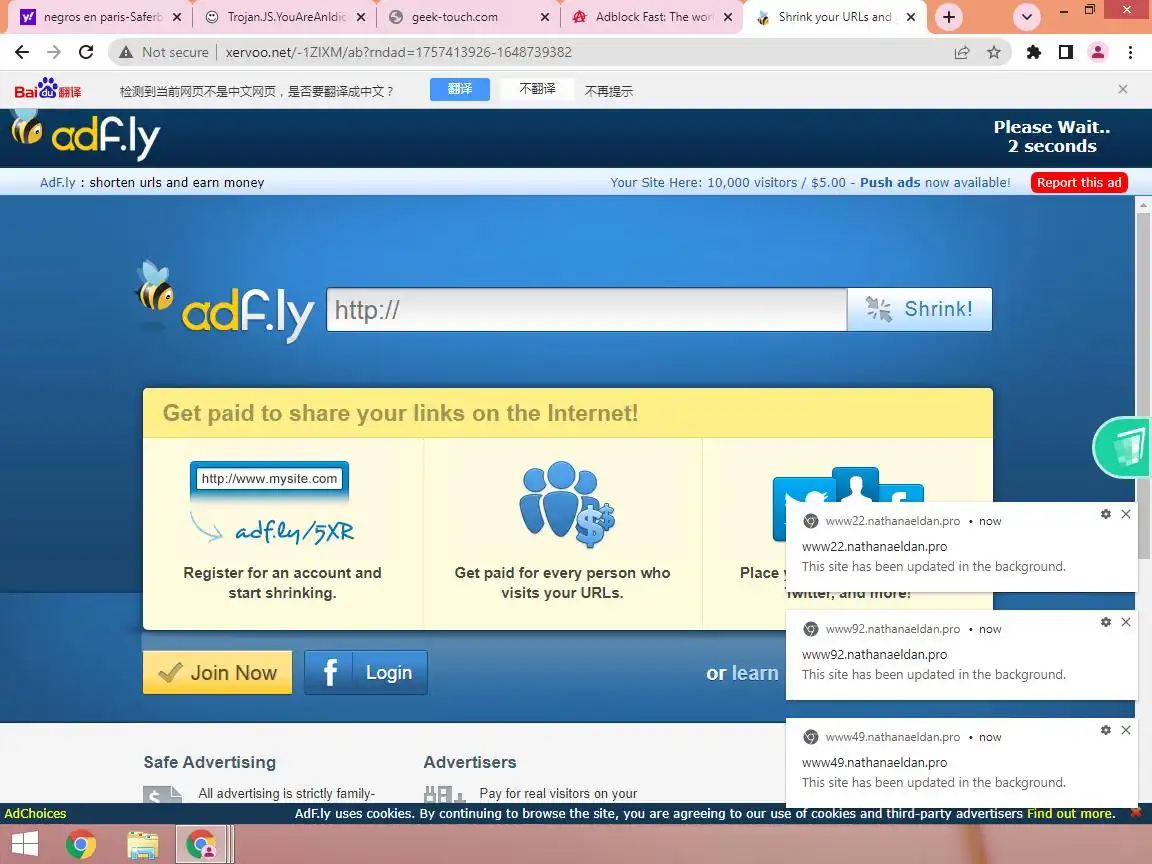Close the cookie notice bar
The height and width of the screenshot is (864, 1152).
pos(1135,813)
